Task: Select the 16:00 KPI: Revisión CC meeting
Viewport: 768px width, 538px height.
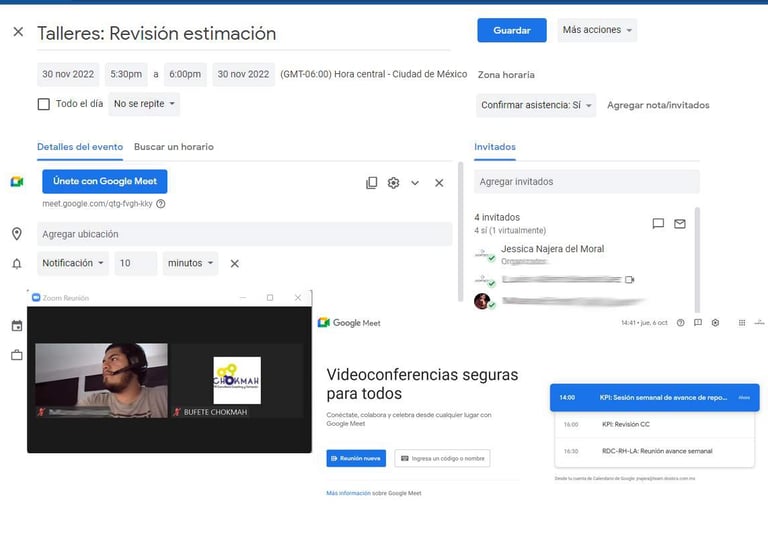Action: click(x=655, y=424)
